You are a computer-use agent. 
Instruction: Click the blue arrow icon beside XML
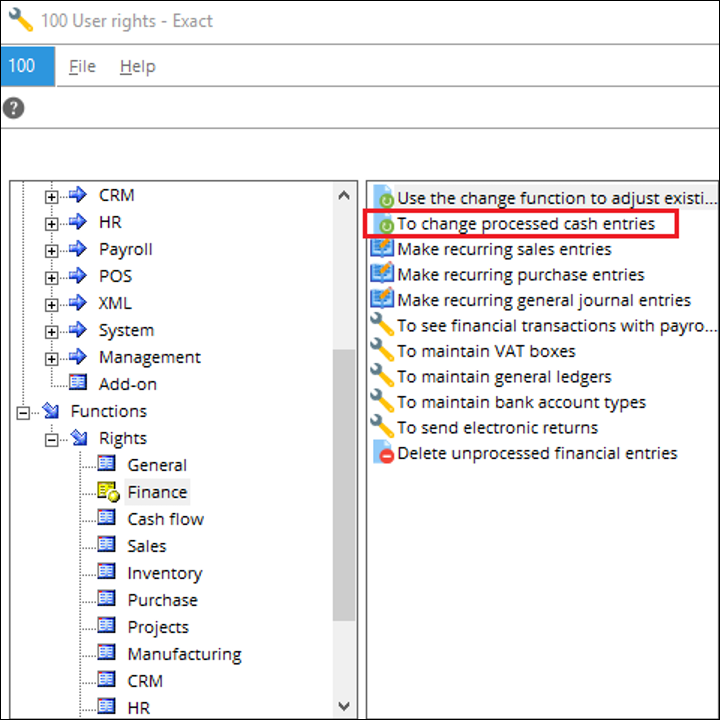(x=78, y=303)
